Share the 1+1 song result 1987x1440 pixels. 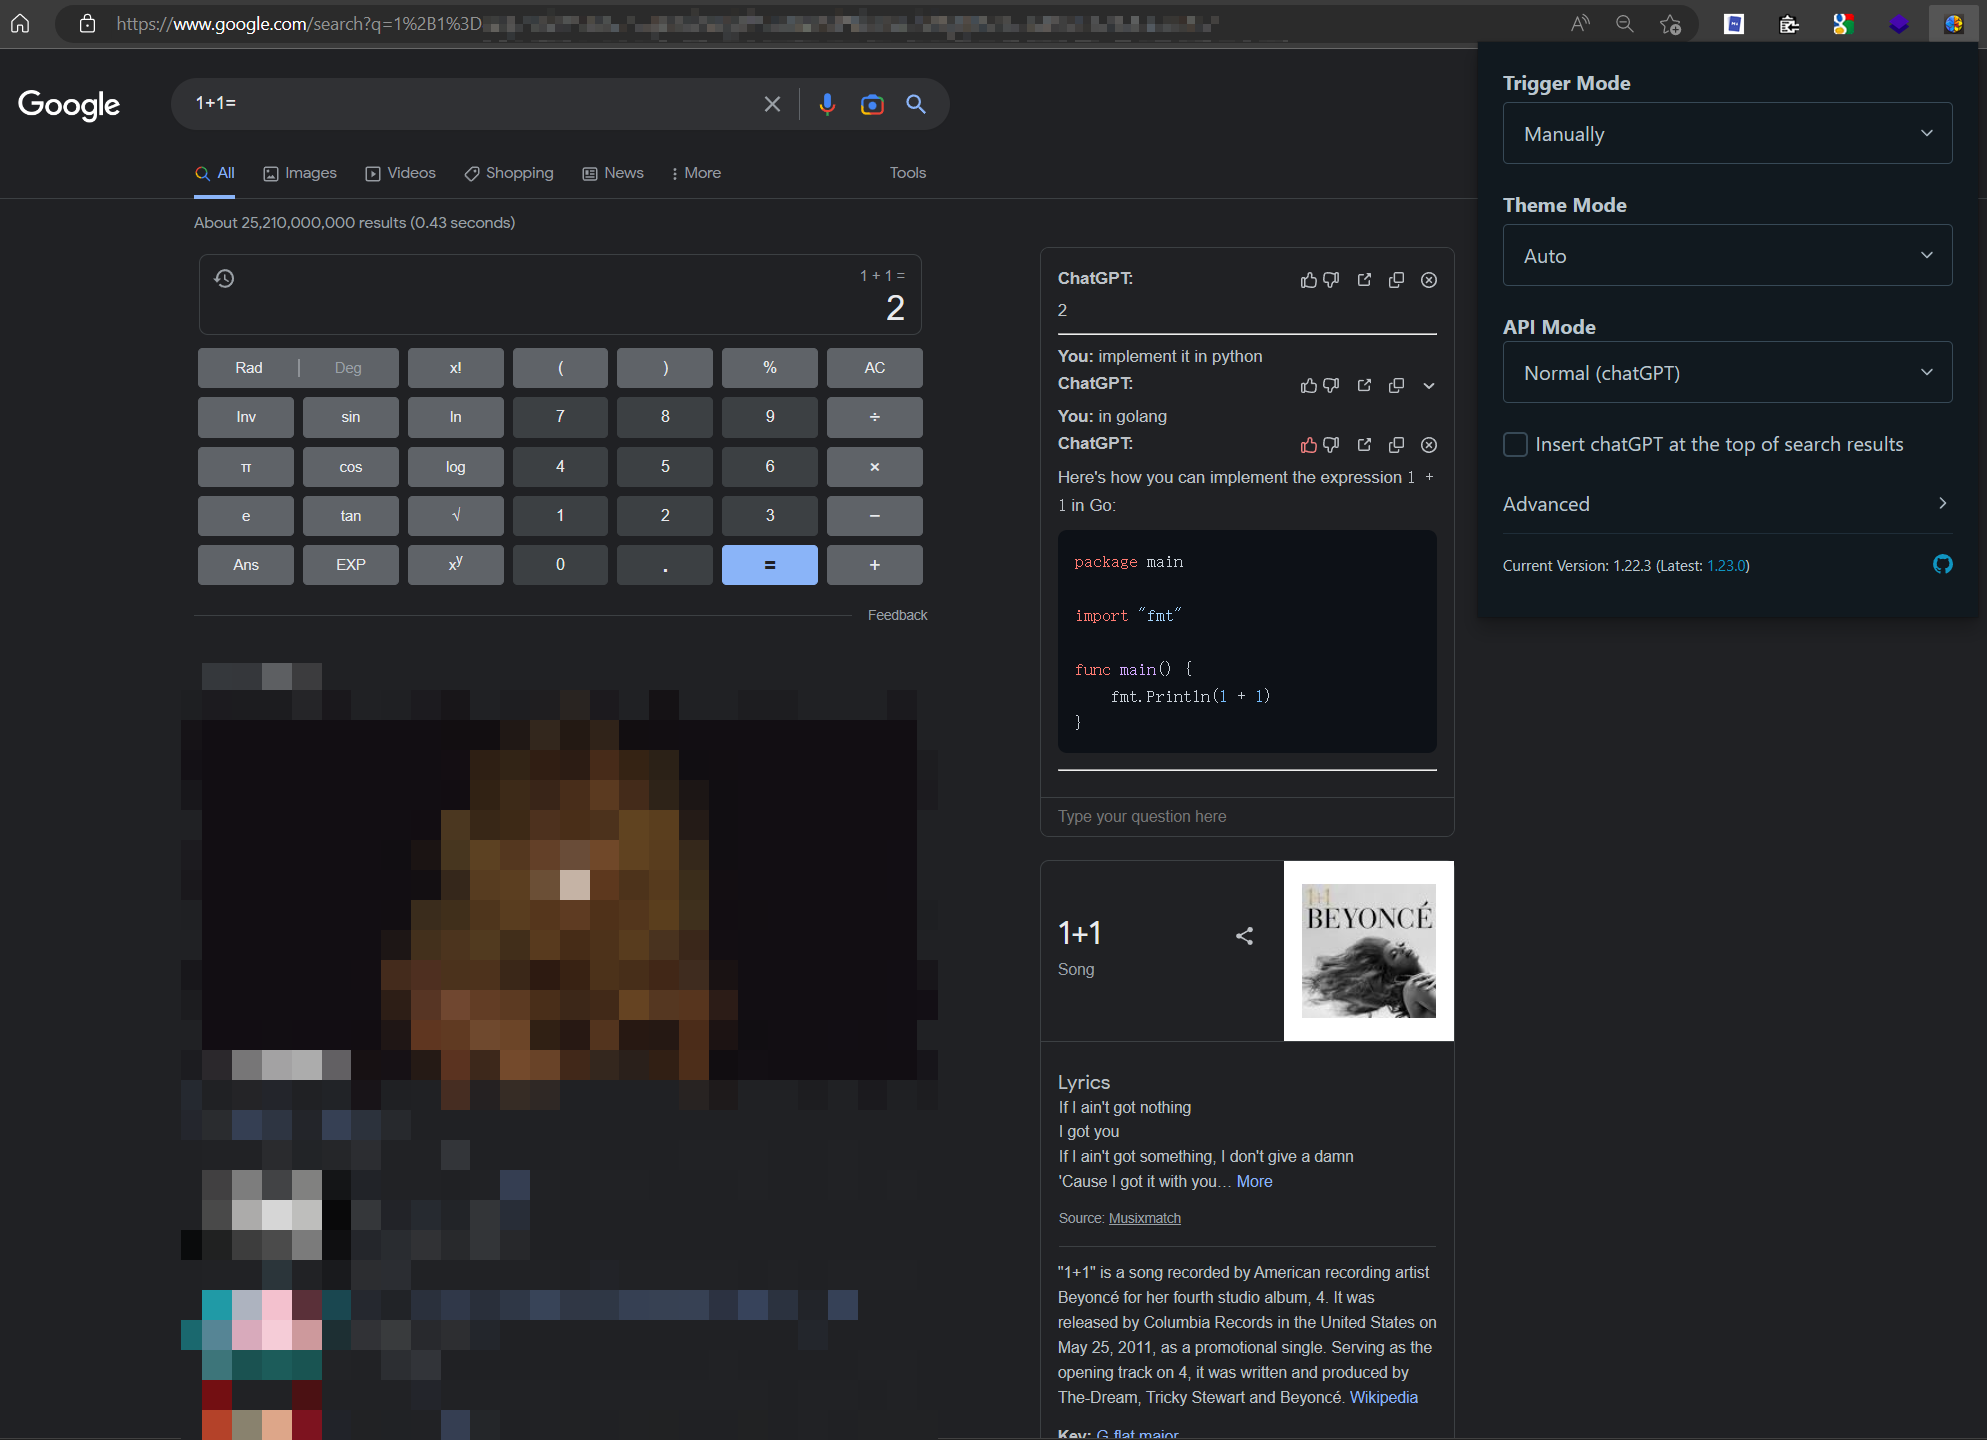[1244, 936]
